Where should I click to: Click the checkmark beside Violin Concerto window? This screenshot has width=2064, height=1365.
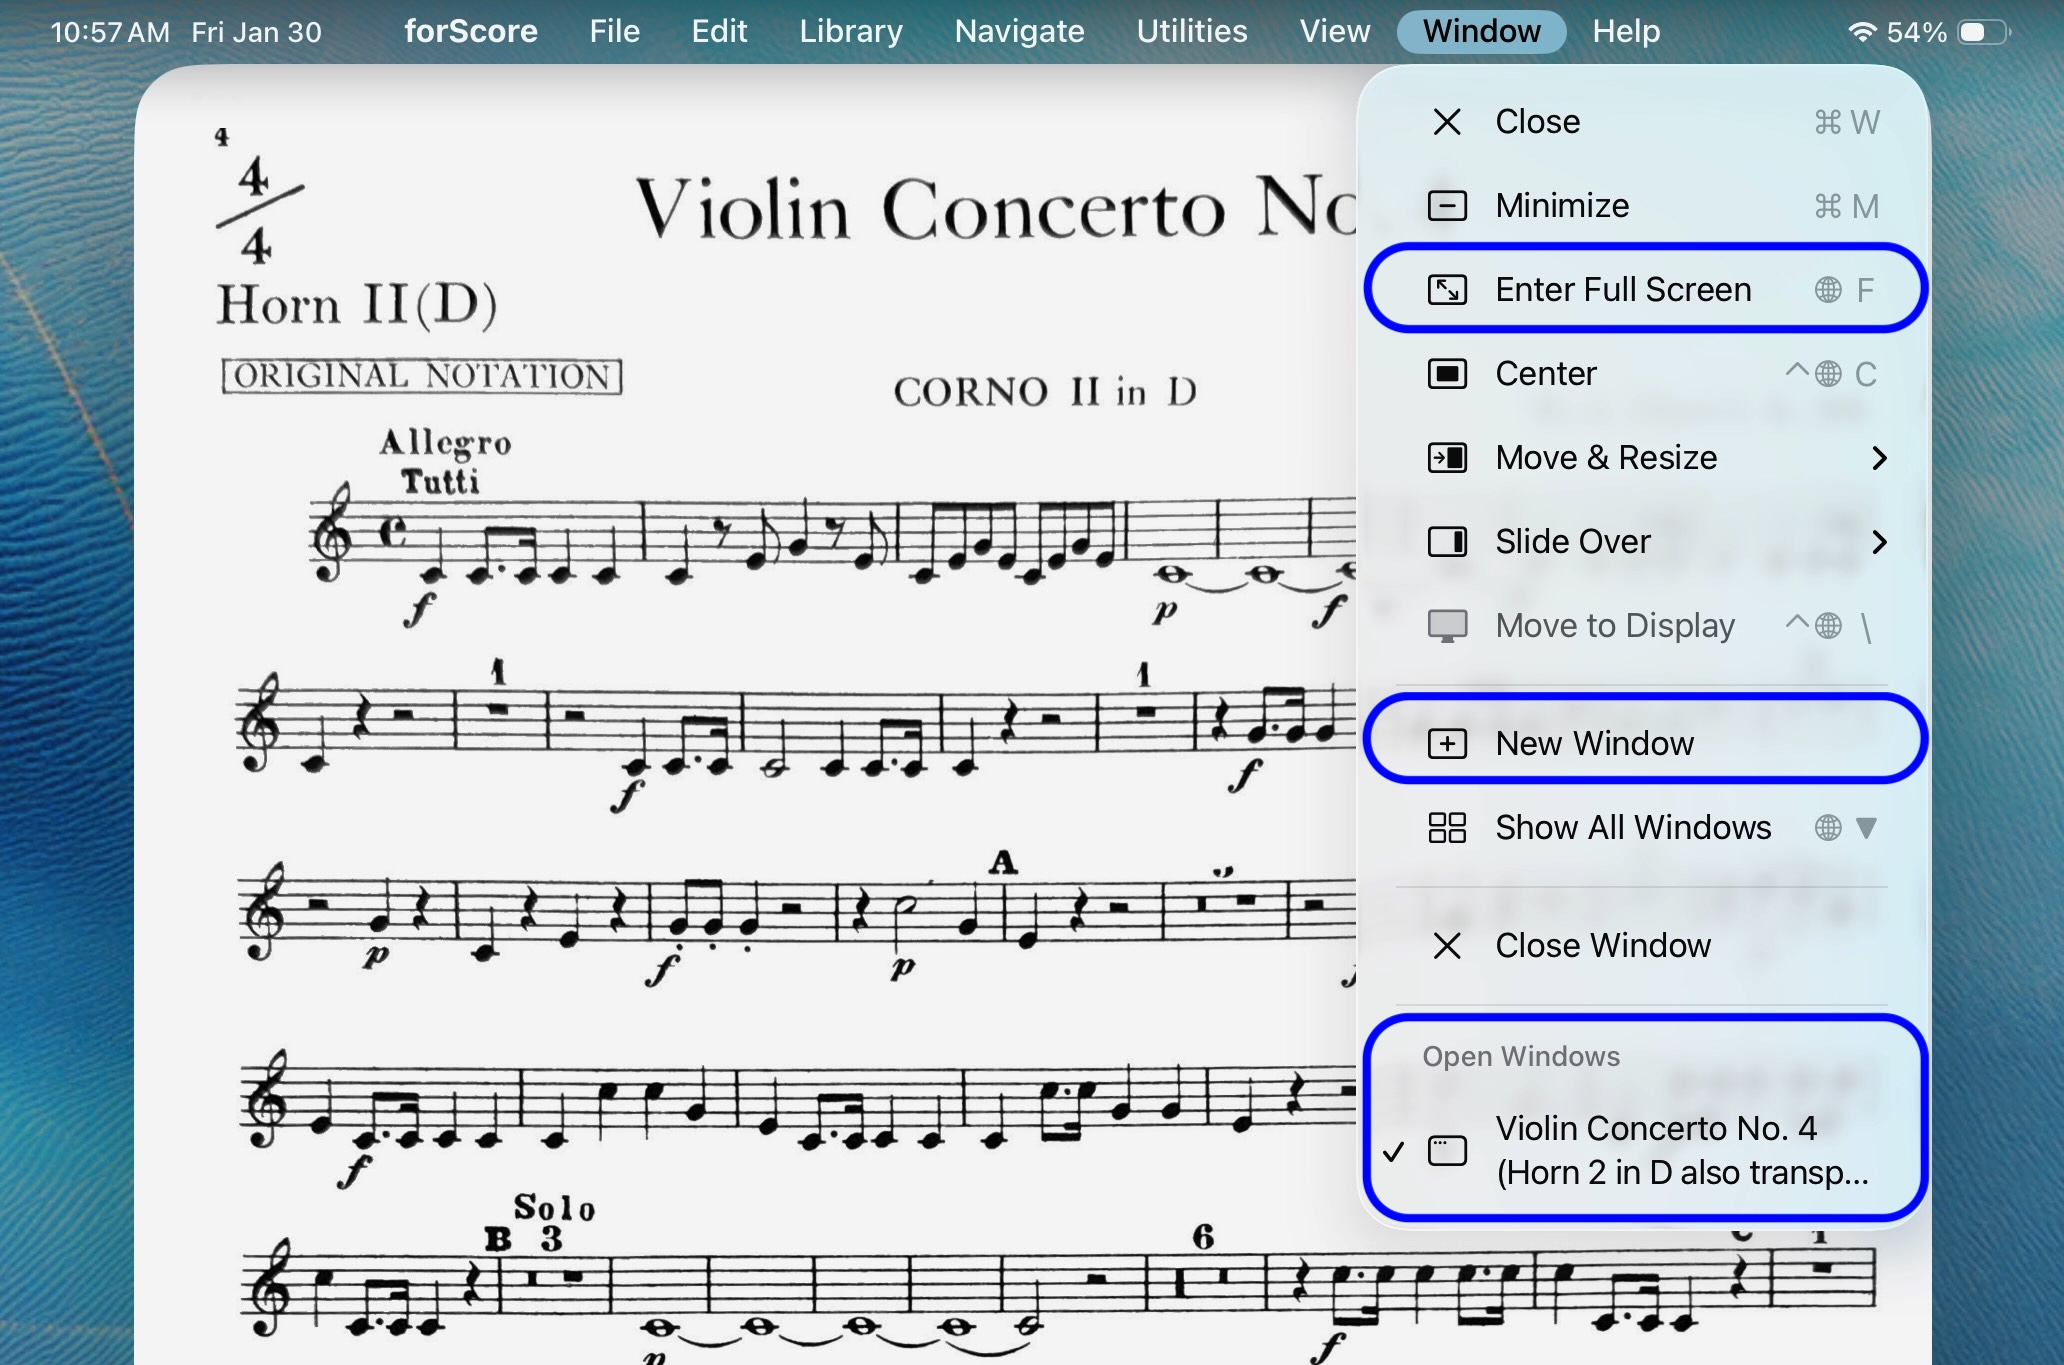click(x=1393, y=1152)
